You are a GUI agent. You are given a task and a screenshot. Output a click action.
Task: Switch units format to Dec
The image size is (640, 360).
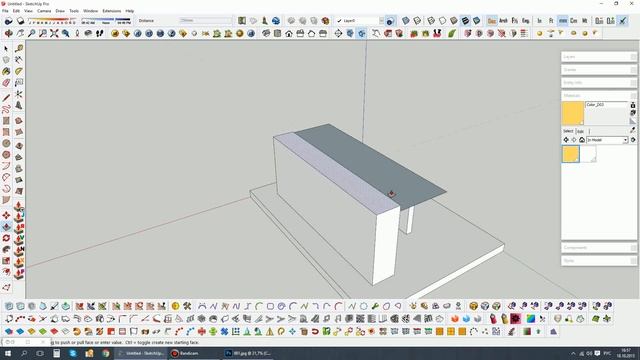[x=492, y=20]
